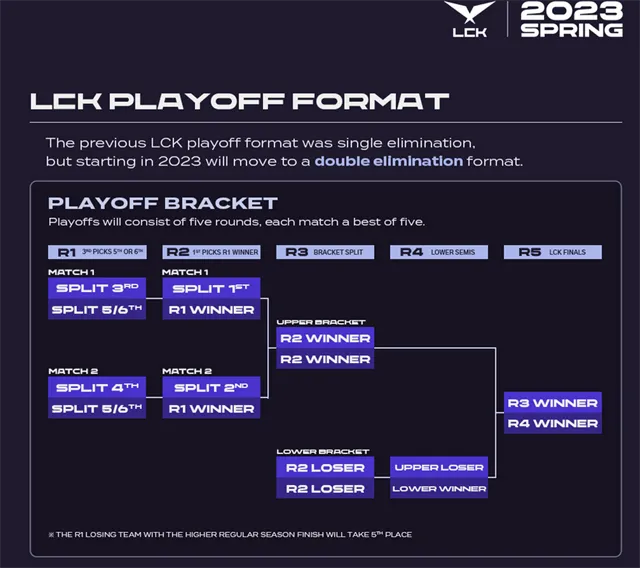Open the R5 LCK Finals header
Image resolution: width=640 pixels, height=568 pixels.
pyautogui.click(x=552, y=252)
